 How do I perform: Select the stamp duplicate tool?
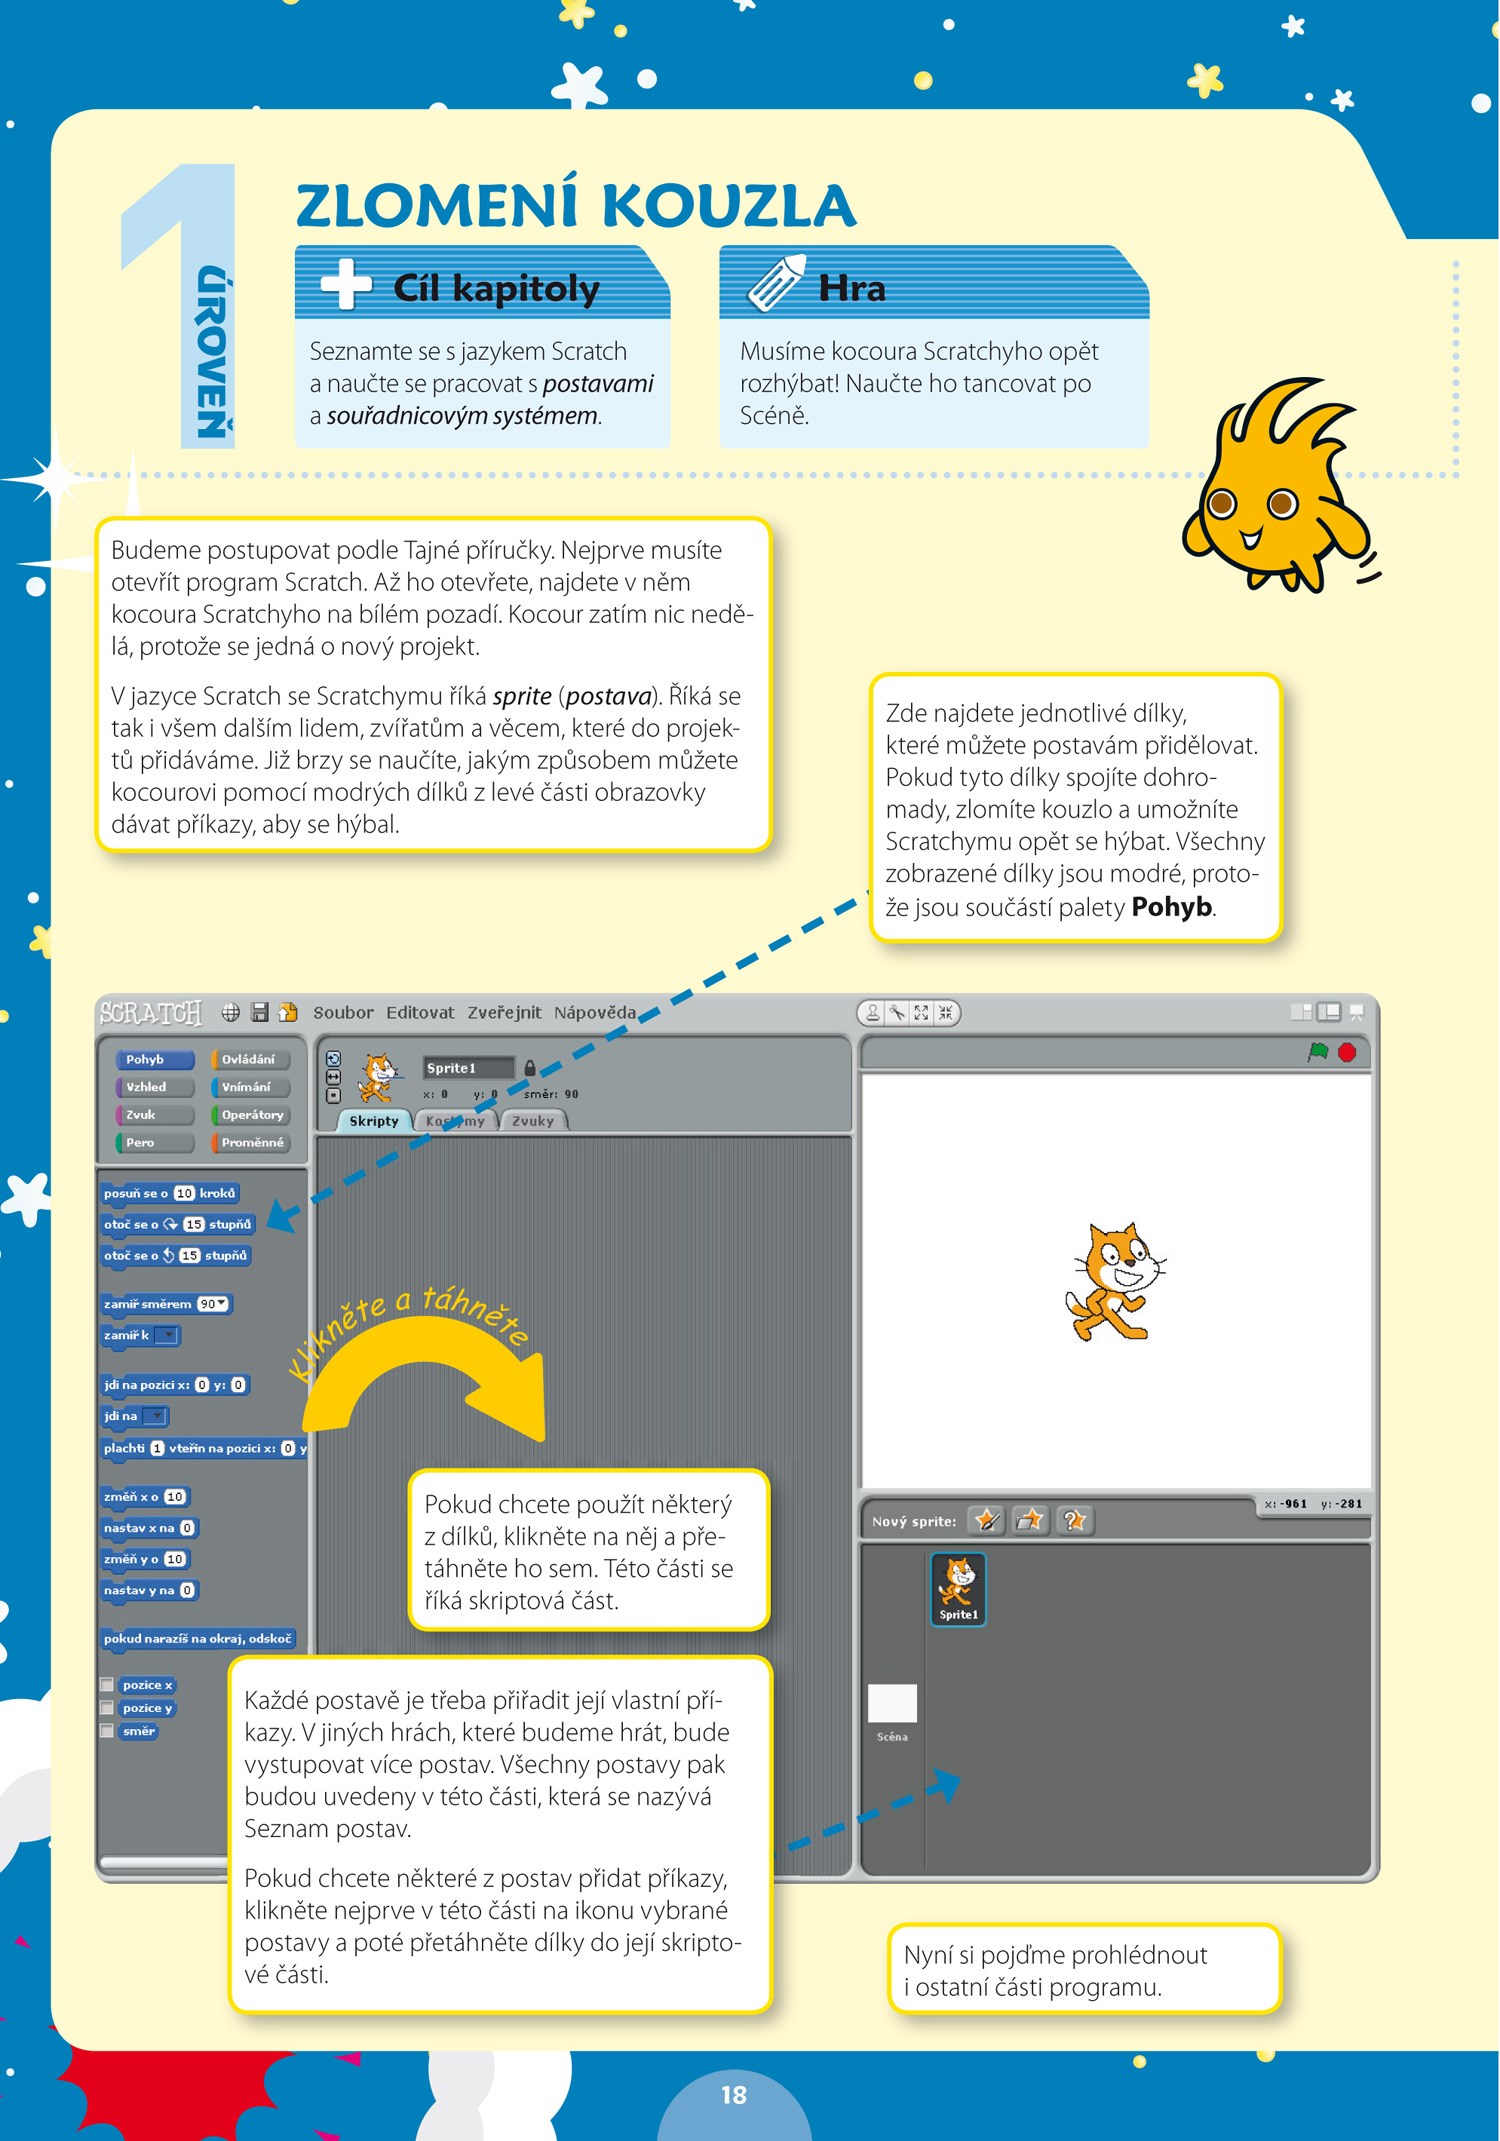click(x=873, y=1013)
